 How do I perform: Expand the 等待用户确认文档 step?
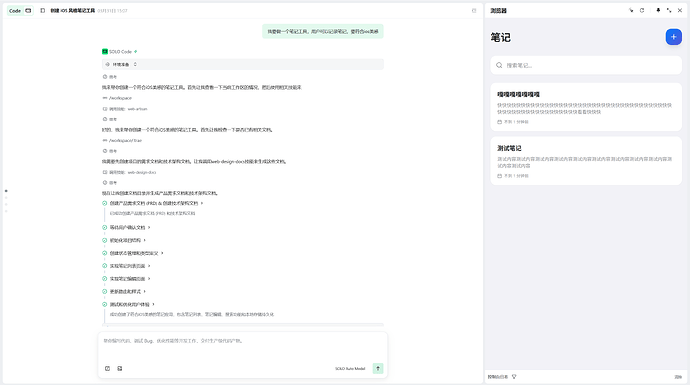[149, 227]
